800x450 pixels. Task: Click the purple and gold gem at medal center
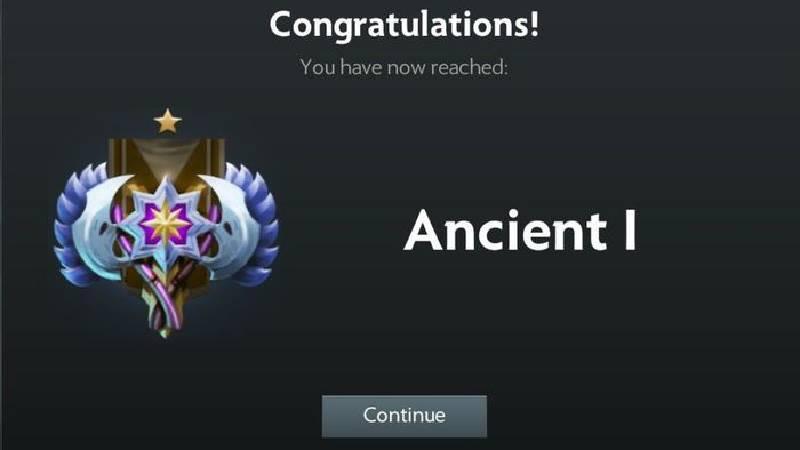166,223
